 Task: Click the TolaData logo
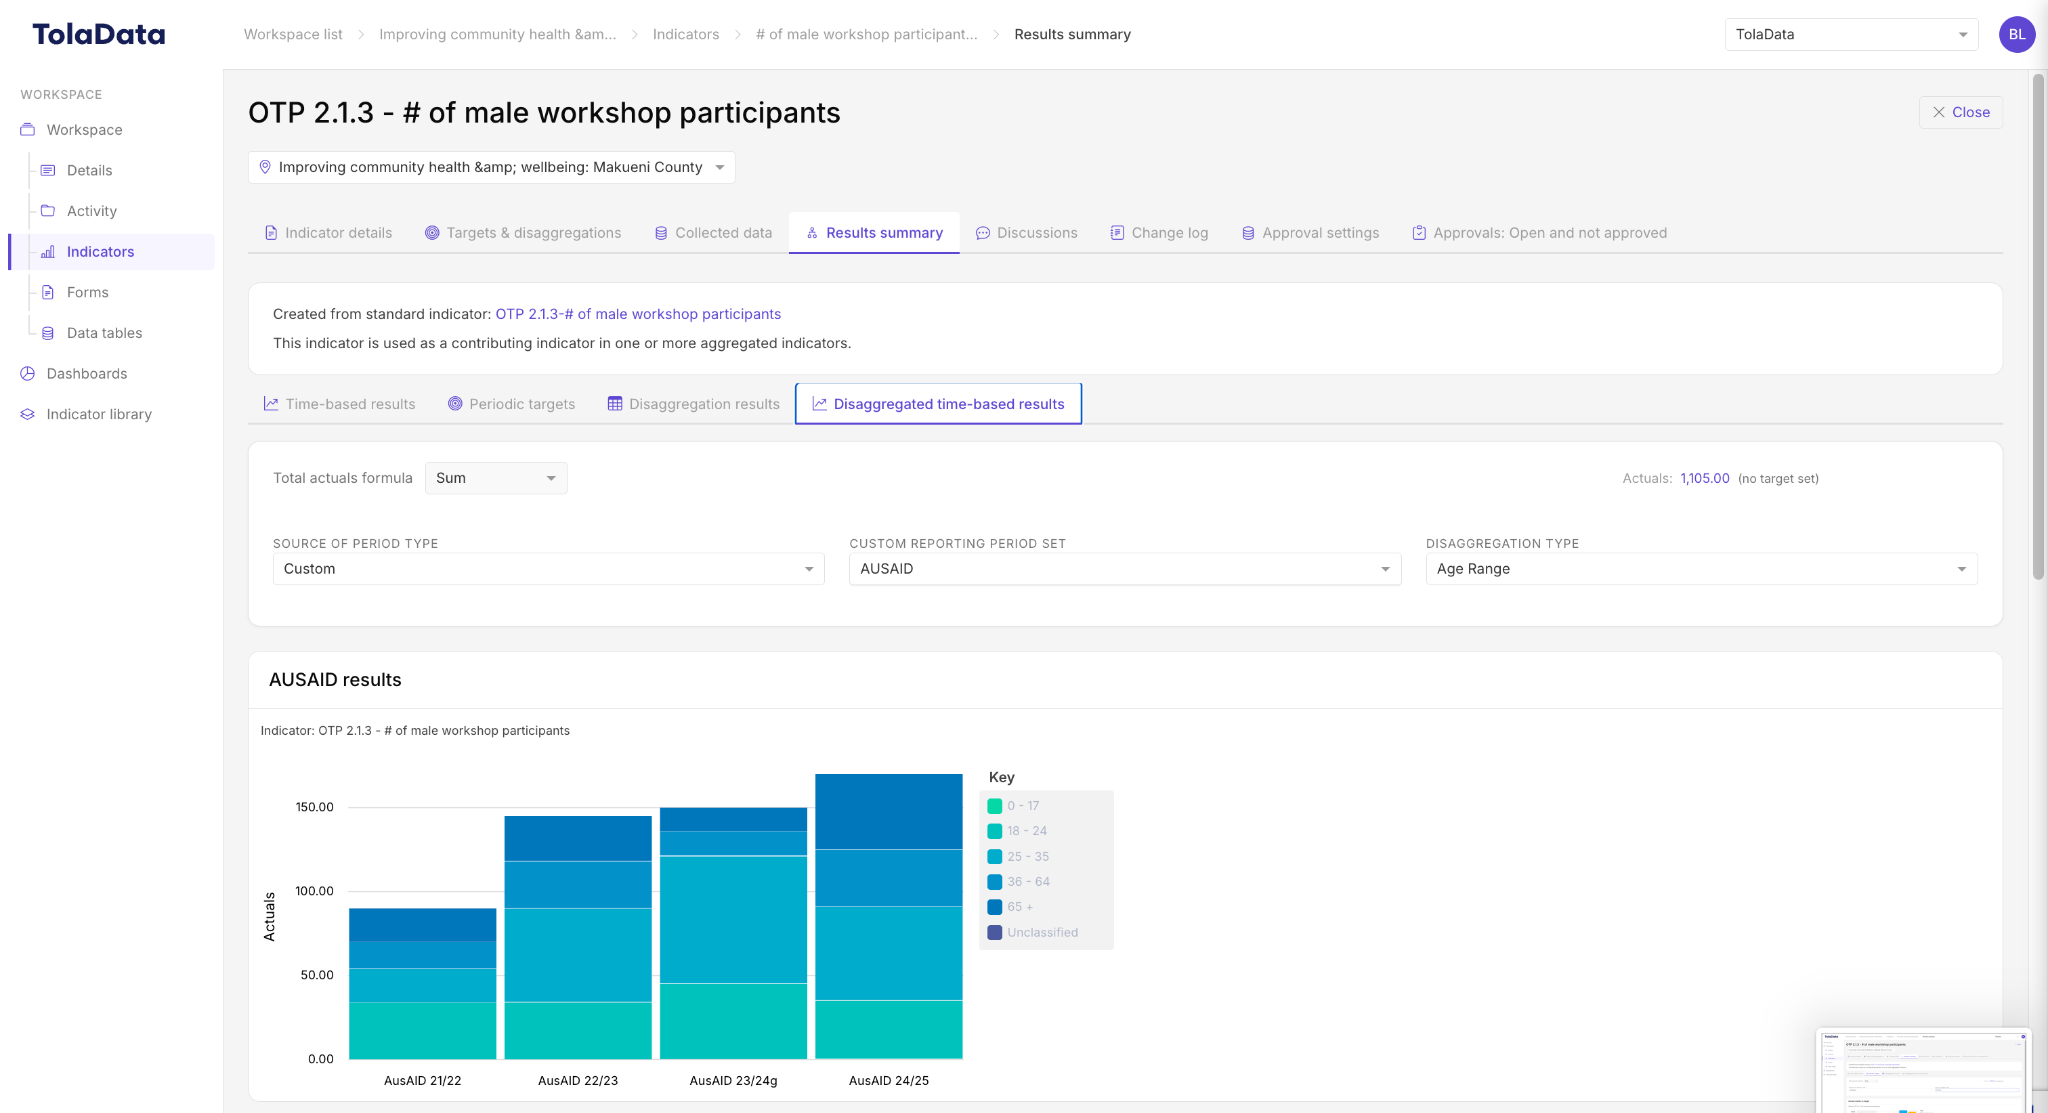point(99,34)
